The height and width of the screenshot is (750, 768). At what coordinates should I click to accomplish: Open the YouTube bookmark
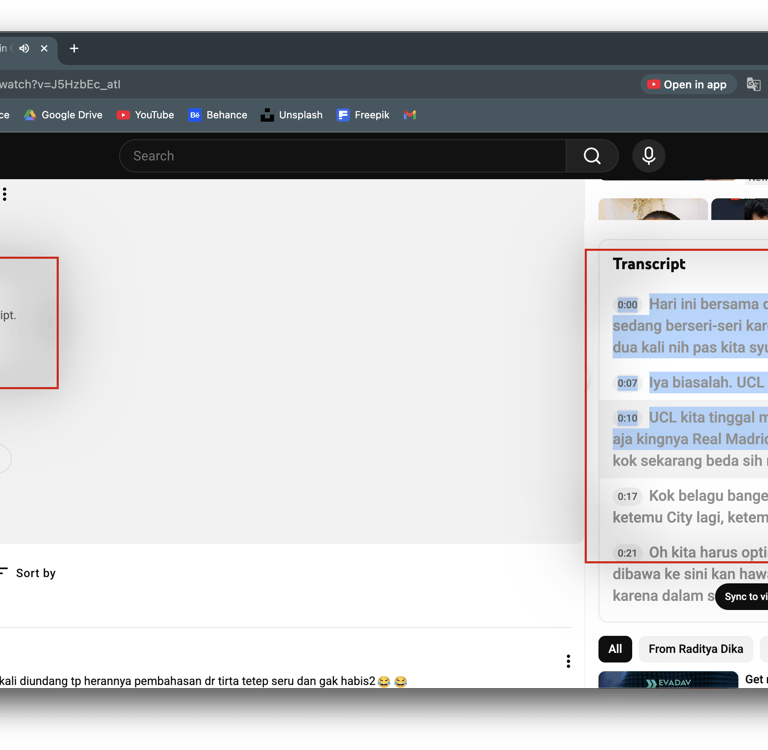(x=145, y=115)
